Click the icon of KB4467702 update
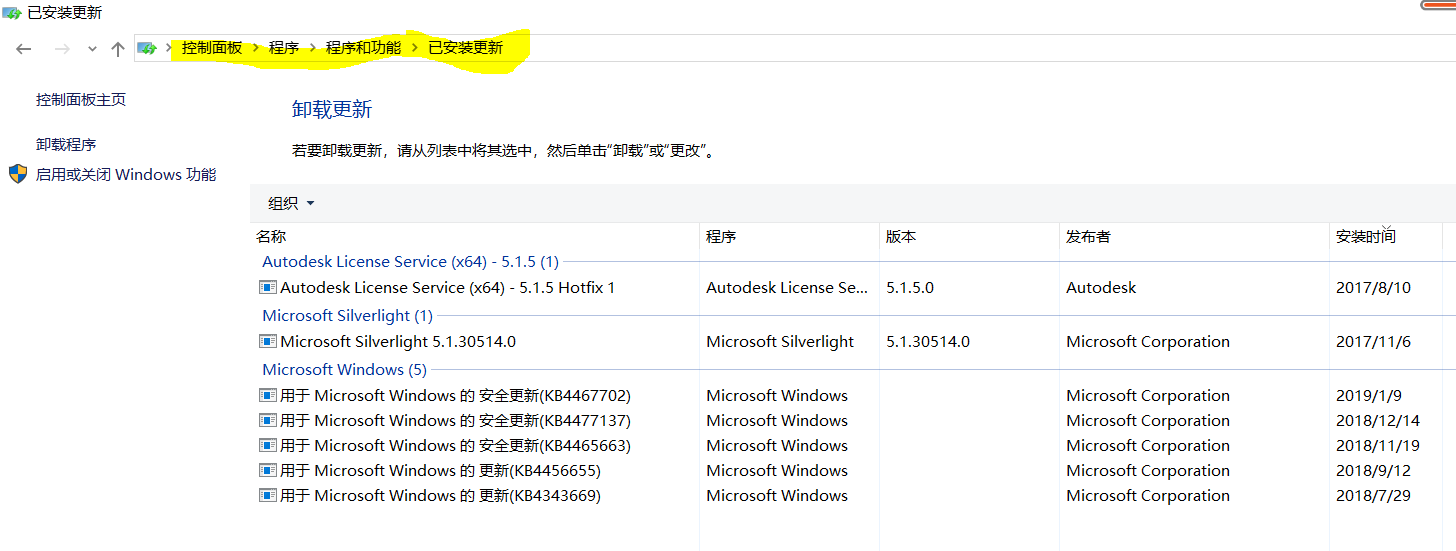The width and height of the screenshot is (1456, 551). click(268, 396)
